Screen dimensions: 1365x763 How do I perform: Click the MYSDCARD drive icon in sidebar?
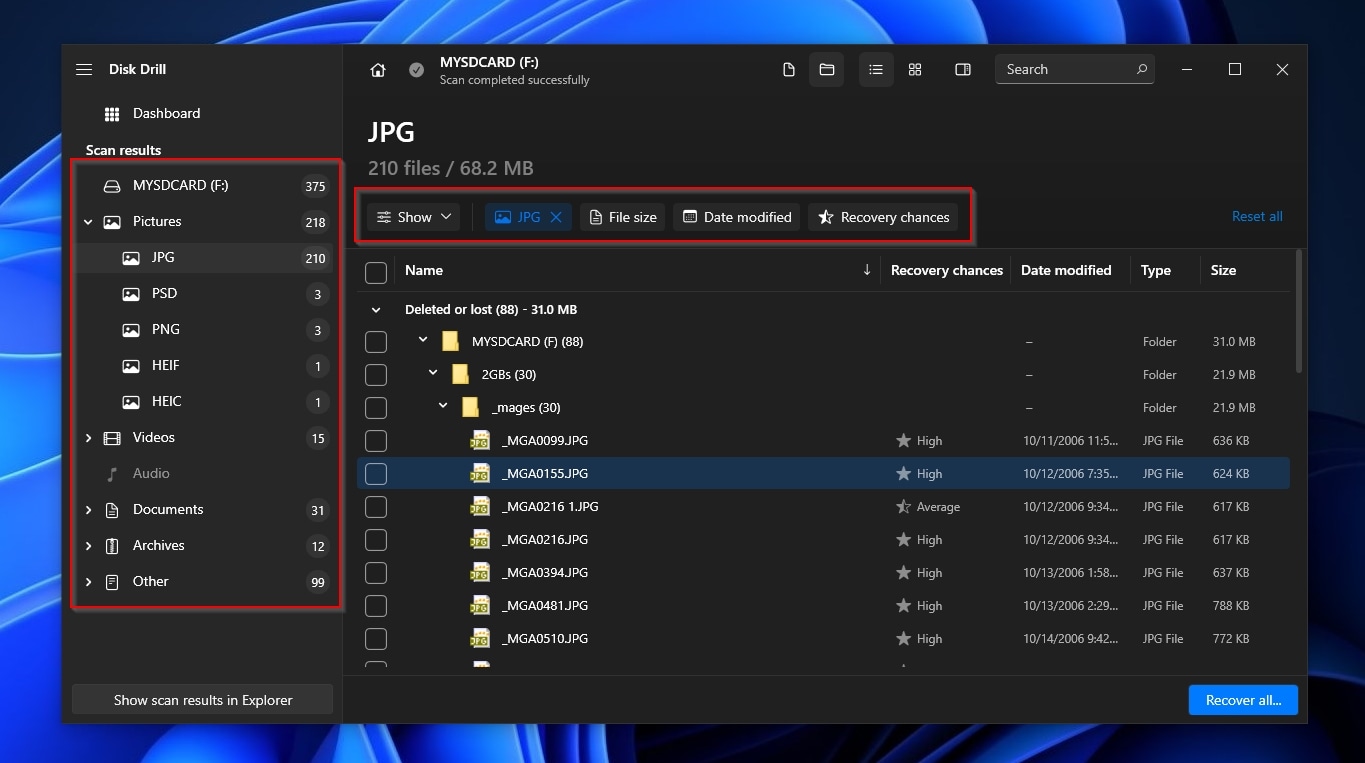click(113, 186)
